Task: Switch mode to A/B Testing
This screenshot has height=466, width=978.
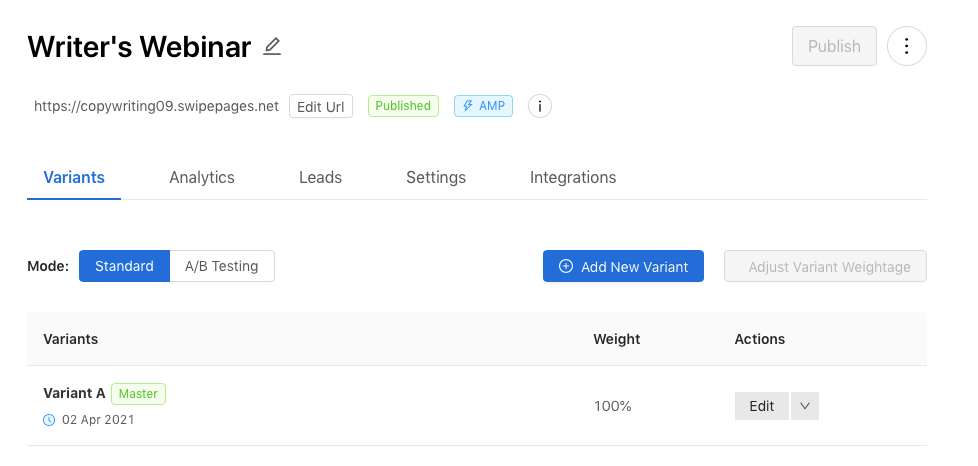Action: (x=222, y=266)
